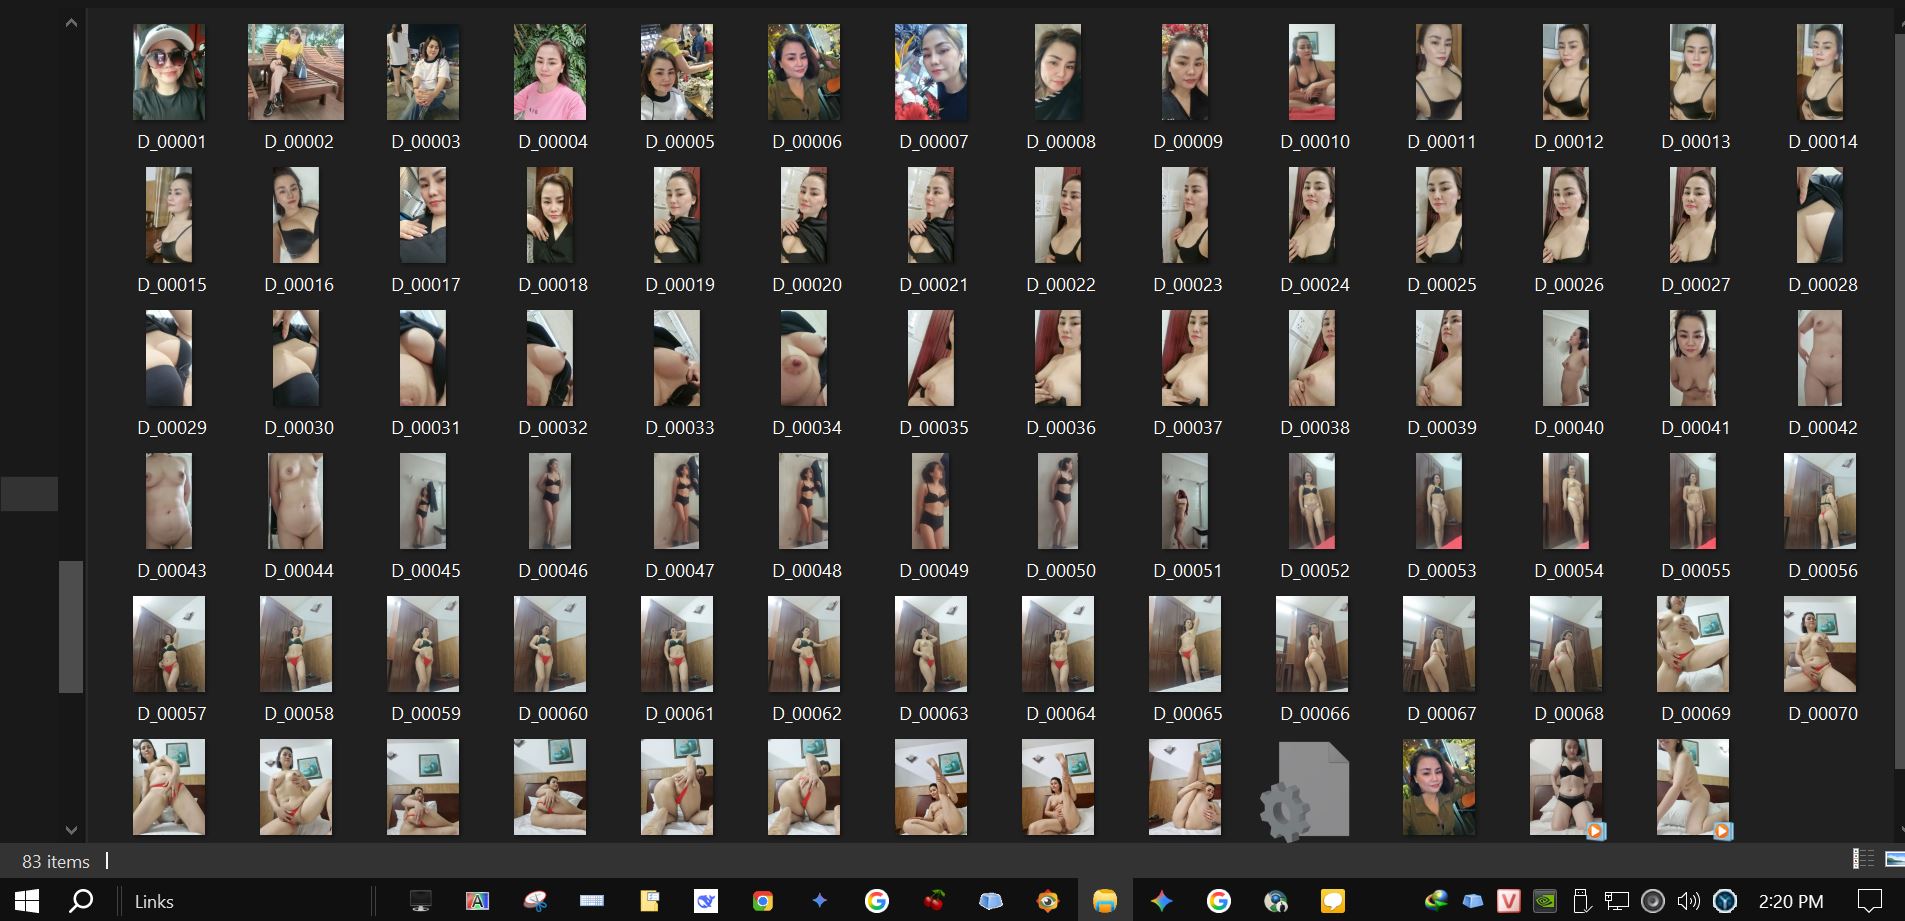Screen dimensions: 1905x921
Task: Open Google Chrome from taskbar
Action: tap(763, 901)
